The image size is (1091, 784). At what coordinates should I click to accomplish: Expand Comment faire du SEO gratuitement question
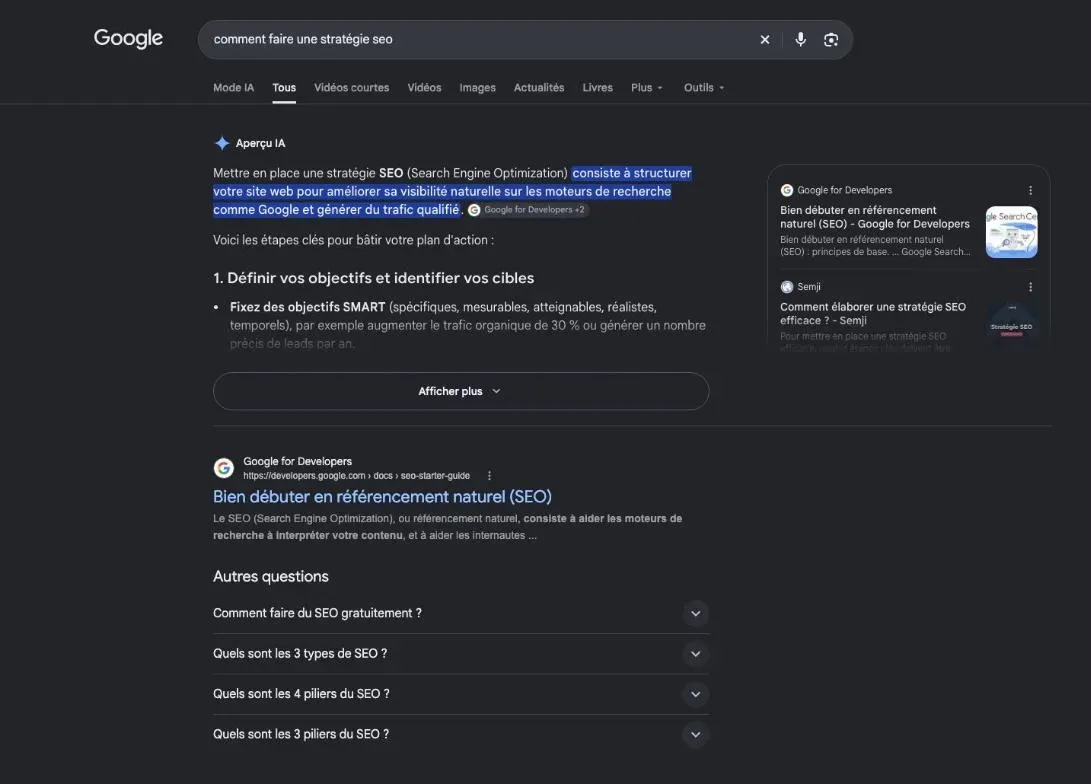point(461,614)
